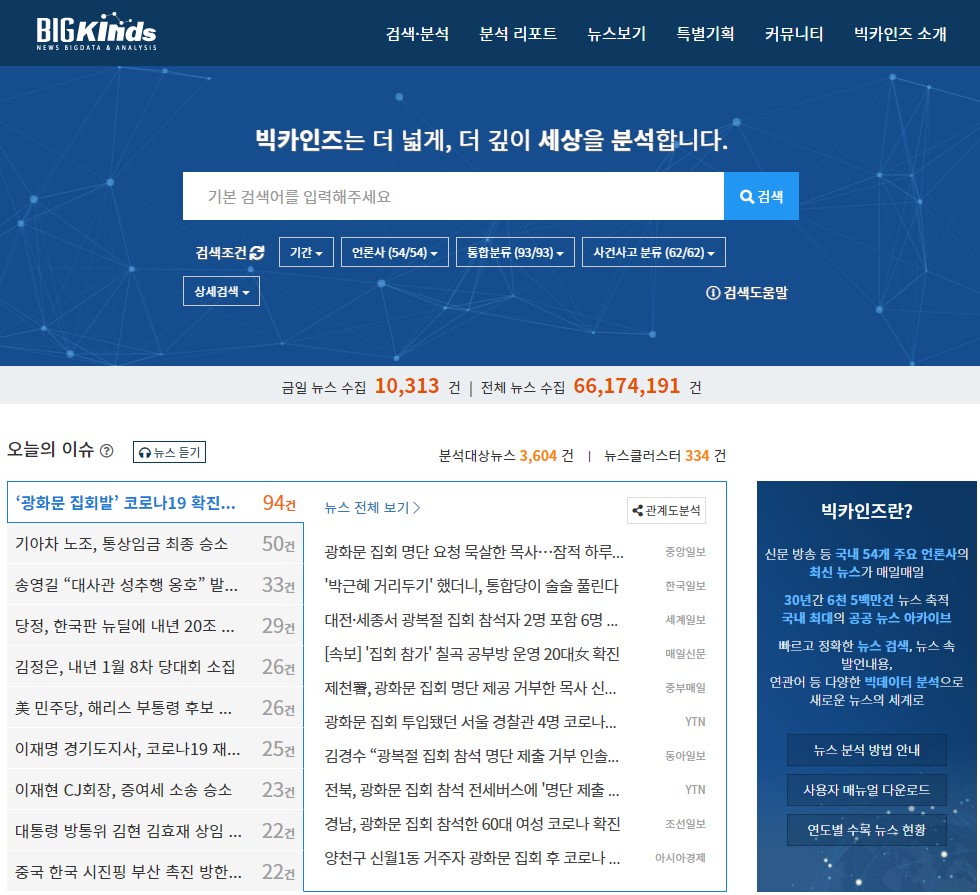Open the [속보] '집회 참가' 칠곡 공부방 article
This screenshot has height=895, width=980.
(x=472, y=654)
